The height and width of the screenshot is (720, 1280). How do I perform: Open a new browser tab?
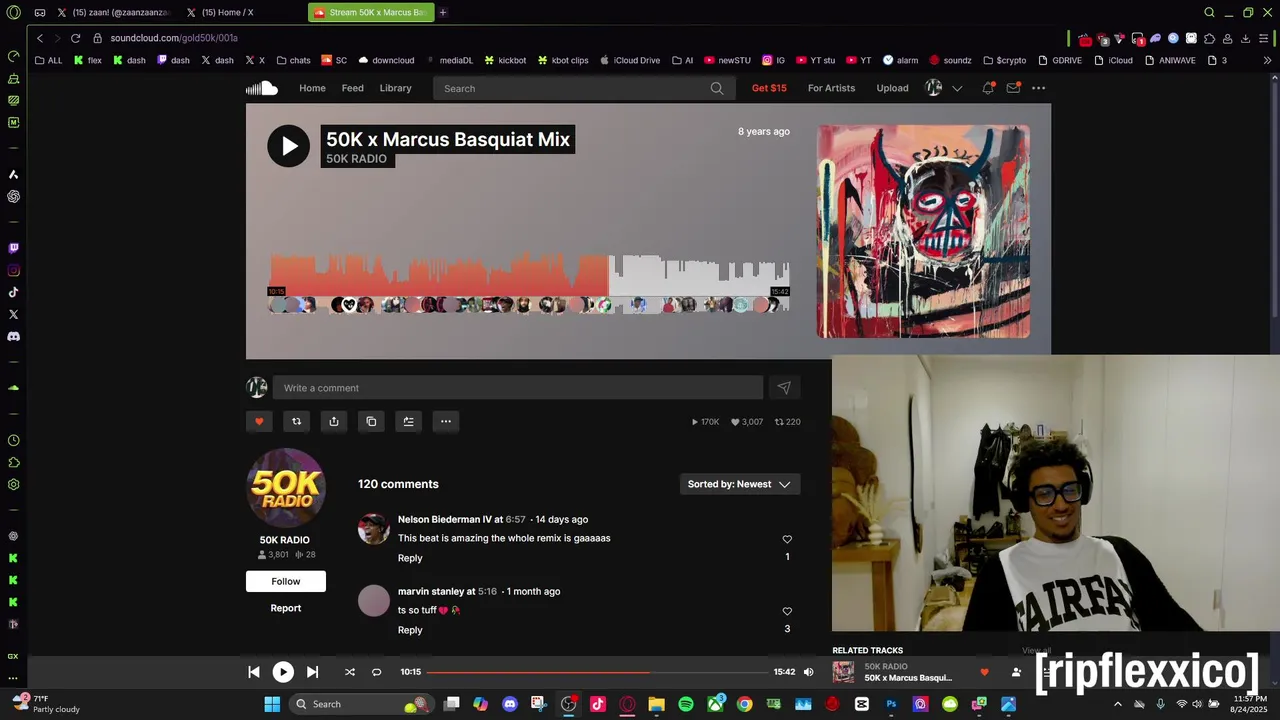coord(443,12)
